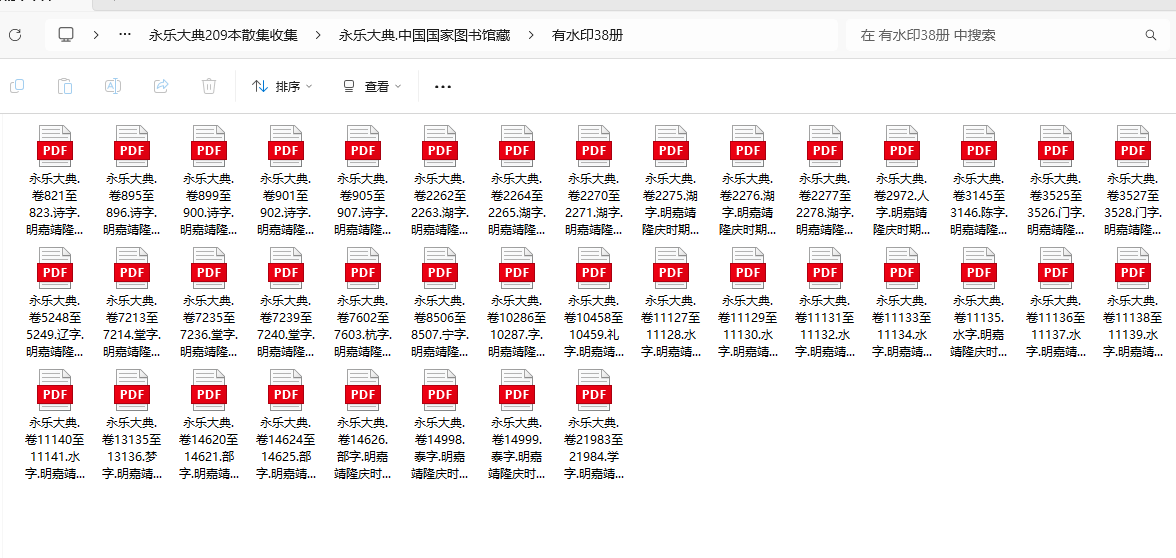Click the 在 有水印38册 中搜索 search box
Viewport: 1176px width, 558px height.
1000,35
